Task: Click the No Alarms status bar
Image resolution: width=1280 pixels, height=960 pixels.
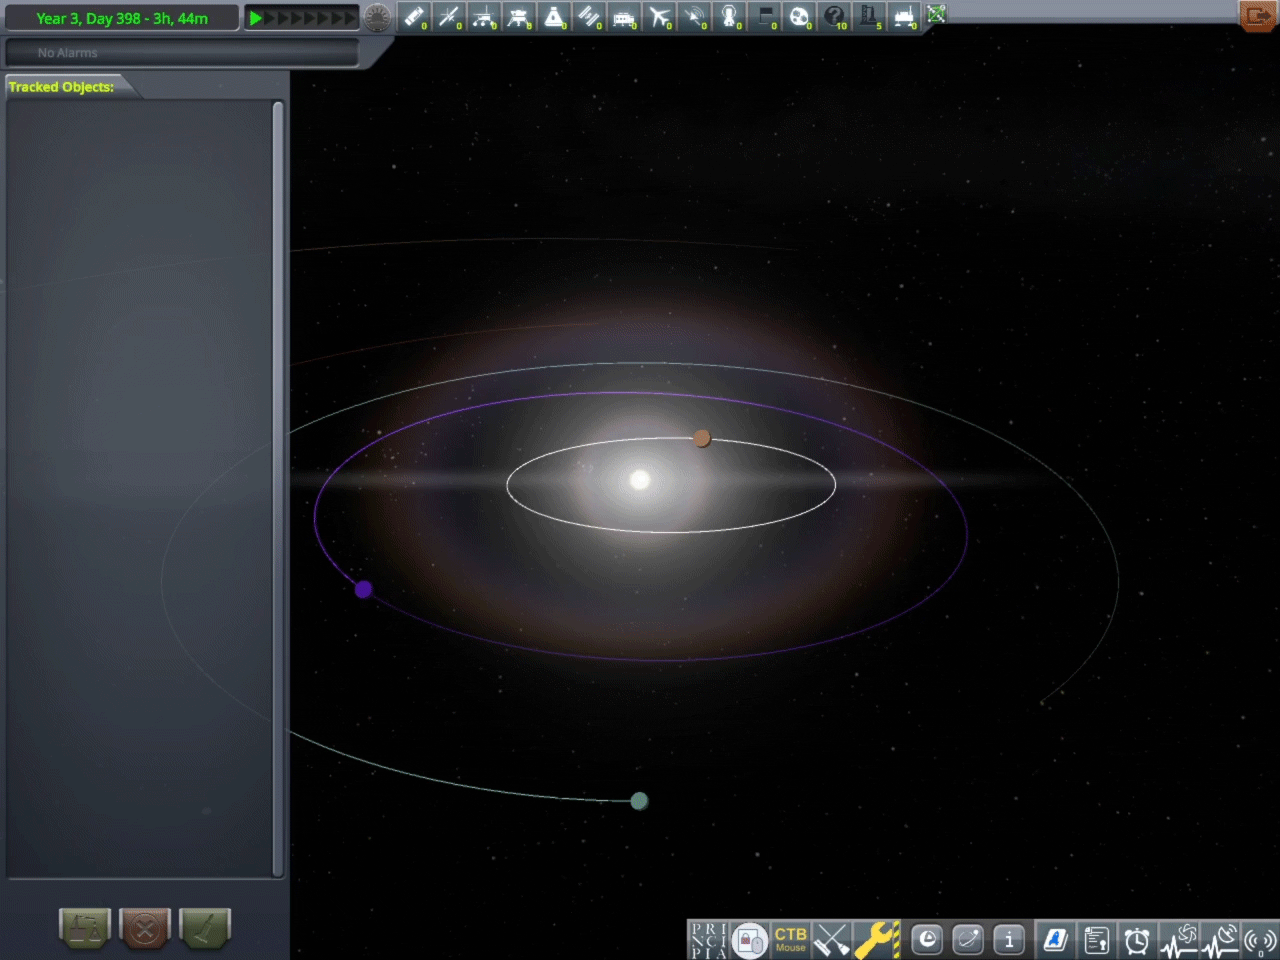Action: (x=180, y=52)
